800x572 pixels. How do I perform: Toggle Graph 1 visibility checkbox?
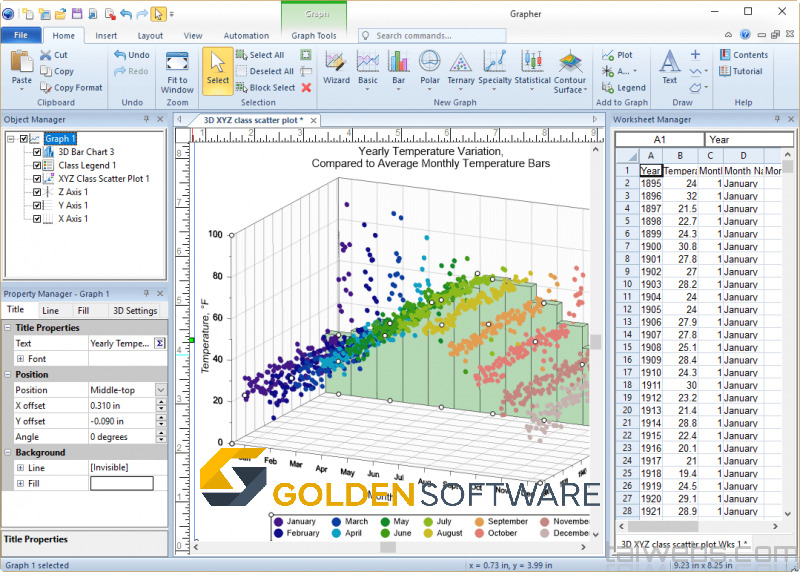(23, 139)
